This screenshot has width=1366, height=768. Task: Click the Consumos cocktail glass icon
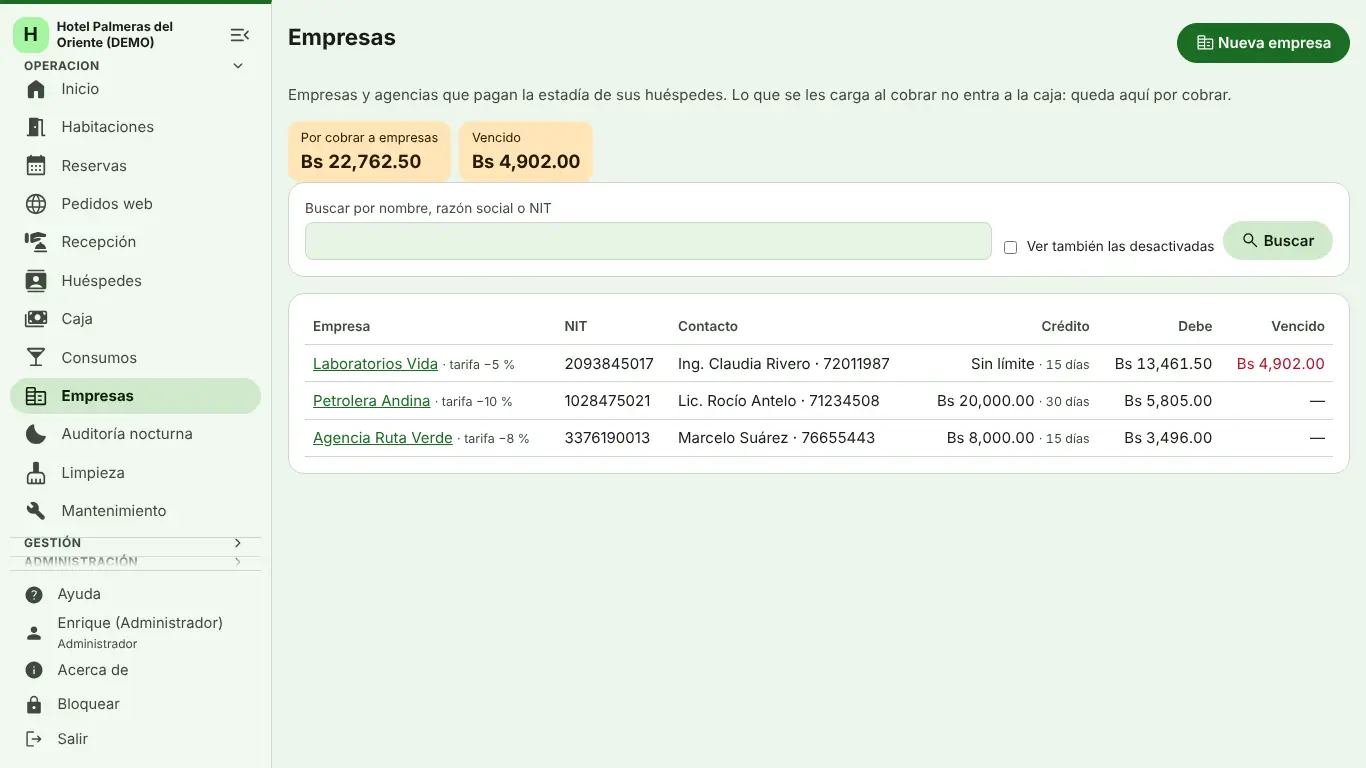click(36, 358)
